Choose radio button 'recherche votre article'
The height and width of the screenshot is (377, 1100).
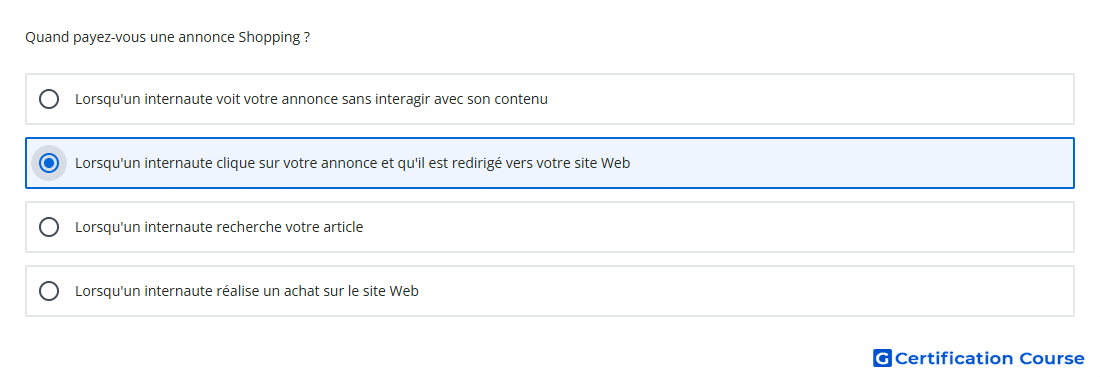click(49, 227)
